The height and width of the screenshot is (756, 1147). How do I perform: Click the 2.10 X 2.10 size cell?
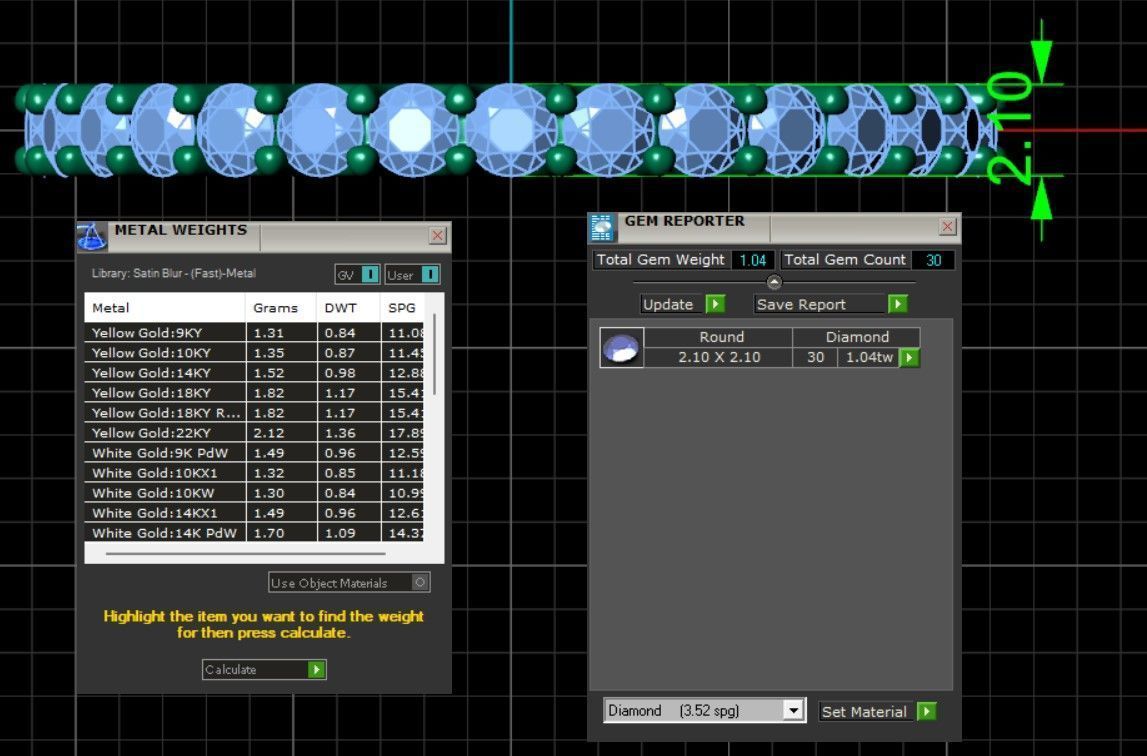click(x=719, y=357)
